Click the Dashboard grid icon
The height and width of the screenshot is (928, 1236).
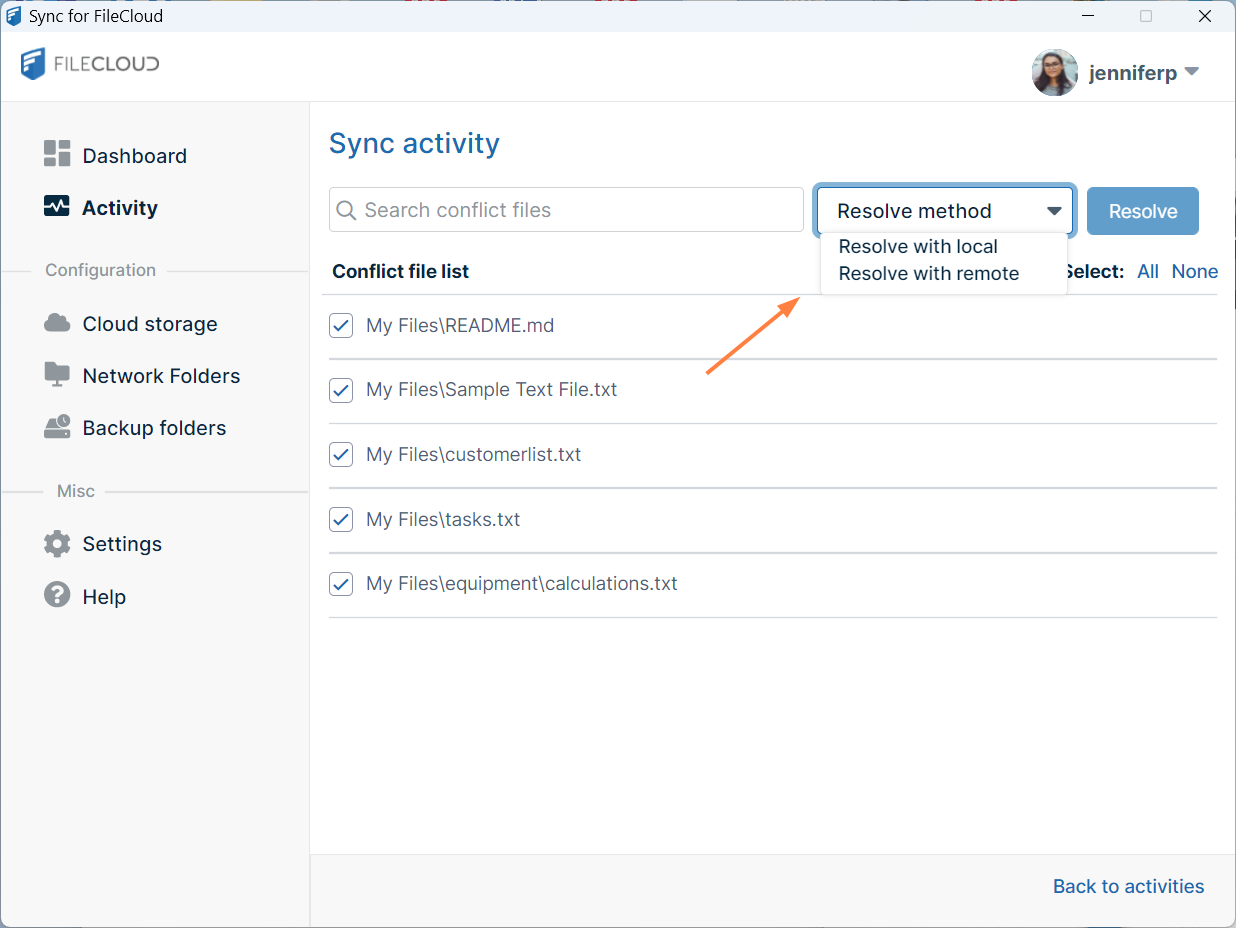pyautogui.click(x=57, y=154)
